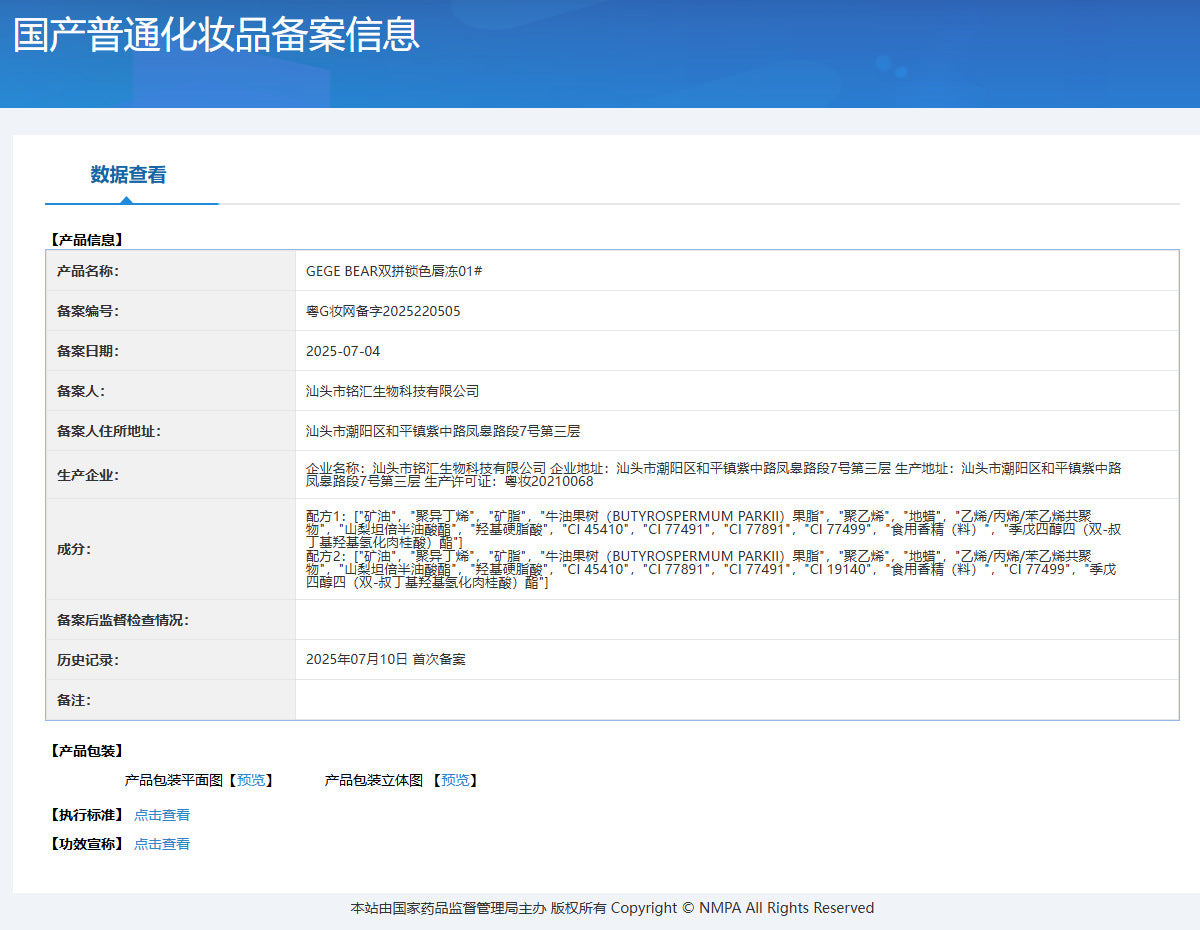Click the 【产品包装】 section header
This screenshot has height=930, width=1200.
[x=86, y=751]
